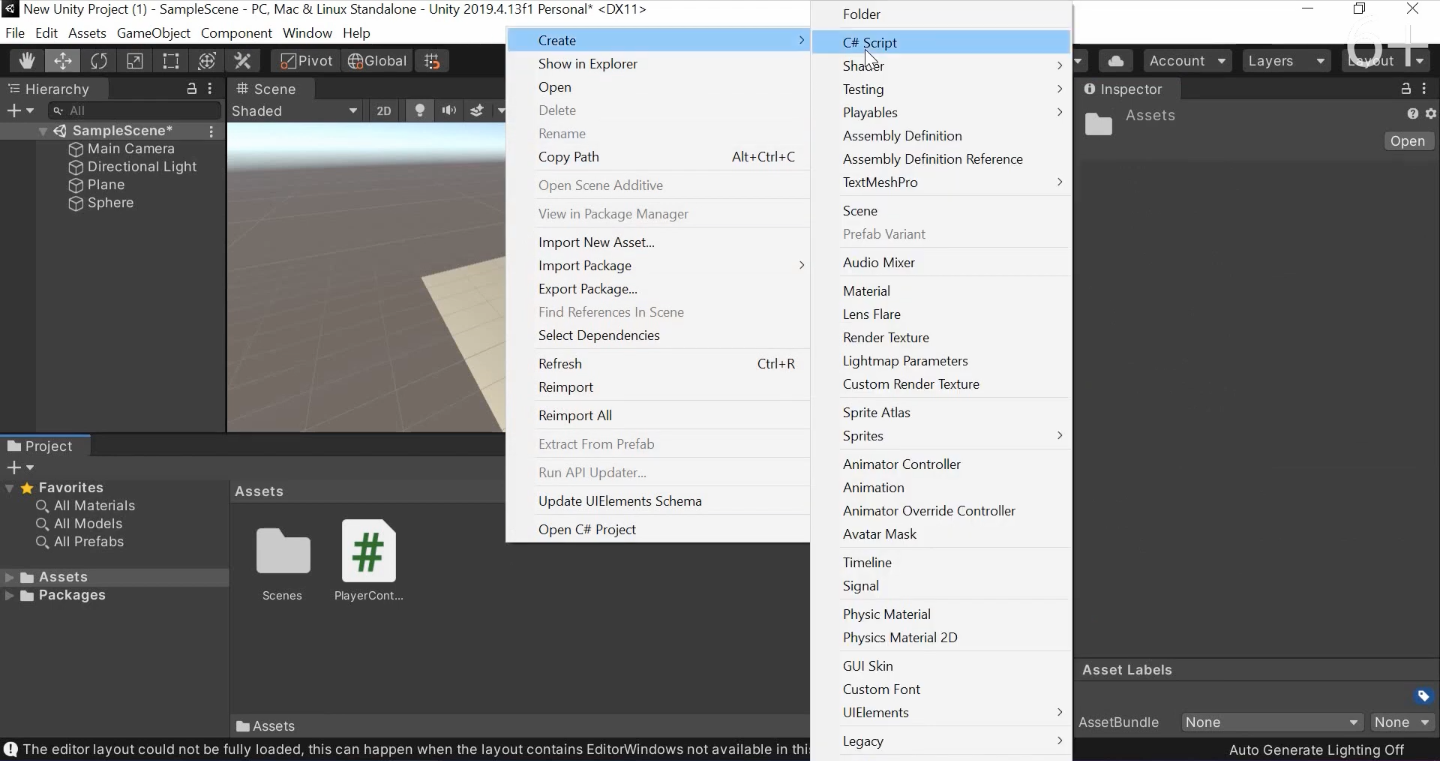The width and height of the screenshot is (1440, 761).
Task: Click the cloud services icon
Action: point(1116,61)
